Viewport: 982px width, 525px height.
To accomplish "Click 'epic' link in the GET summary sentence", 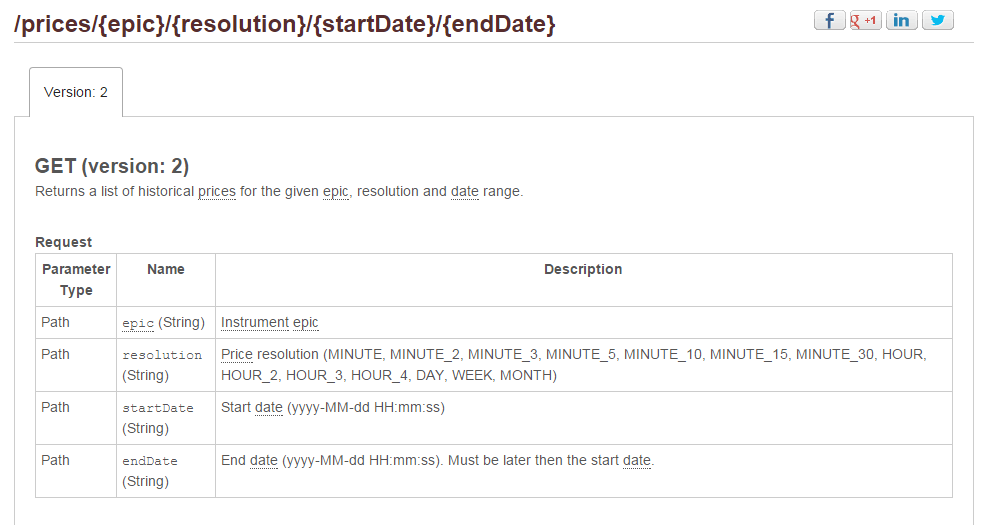I will 336,191.
